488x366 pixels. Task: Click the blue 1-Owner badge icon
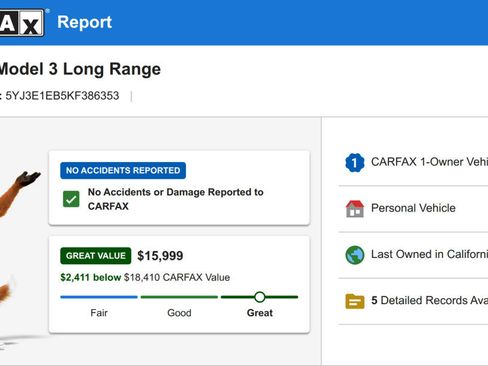click(x=355, y=163)
